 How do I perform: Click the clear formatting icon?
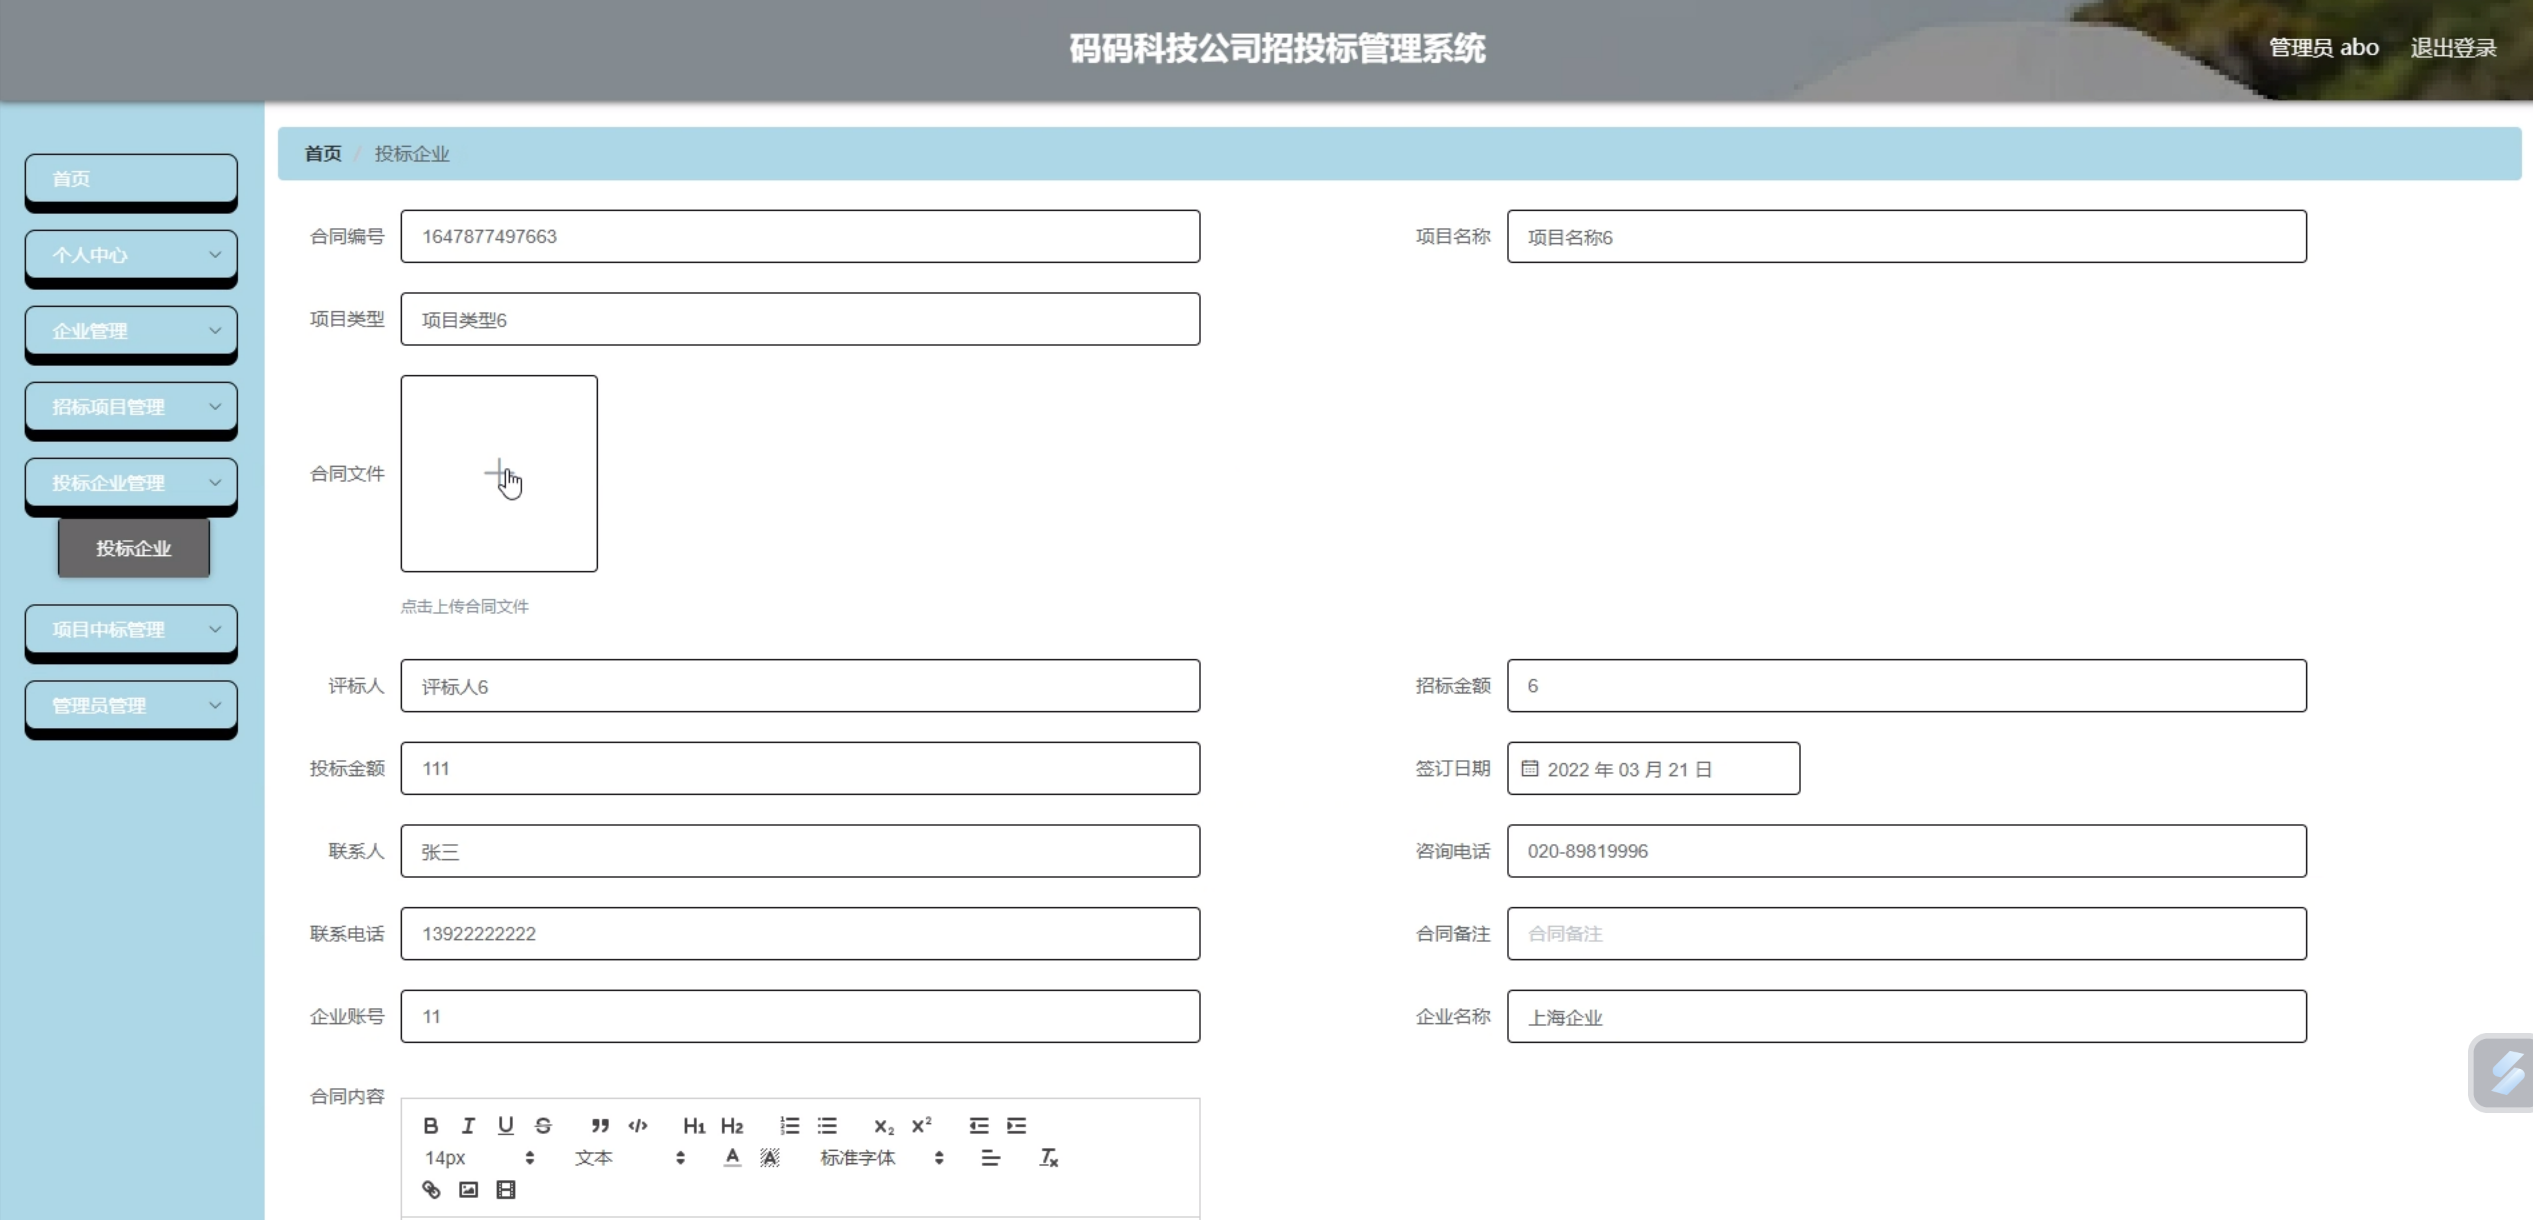pos(1048,1158)
